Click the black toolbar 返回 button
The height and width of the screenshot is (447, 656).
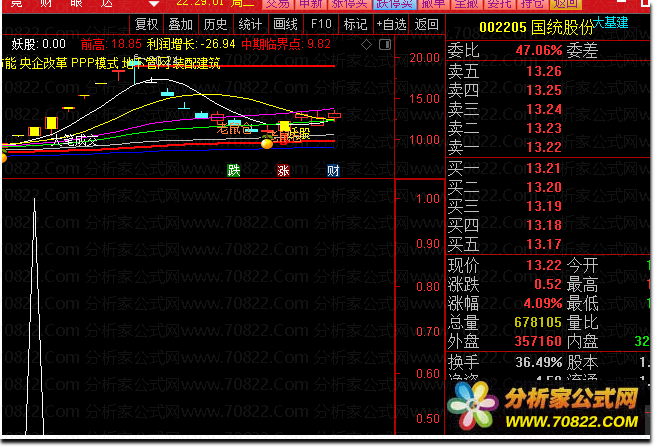(x=427, y=24)
